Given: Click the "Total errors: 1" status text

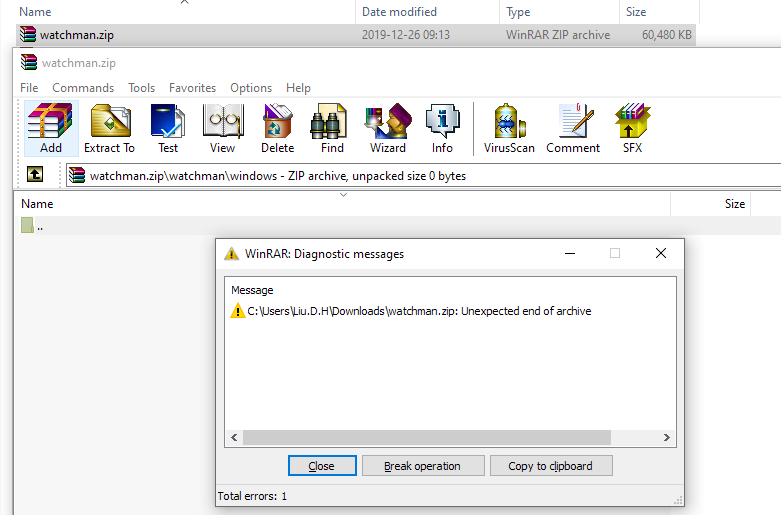Looking at the screenshot, I should point(252,496).
